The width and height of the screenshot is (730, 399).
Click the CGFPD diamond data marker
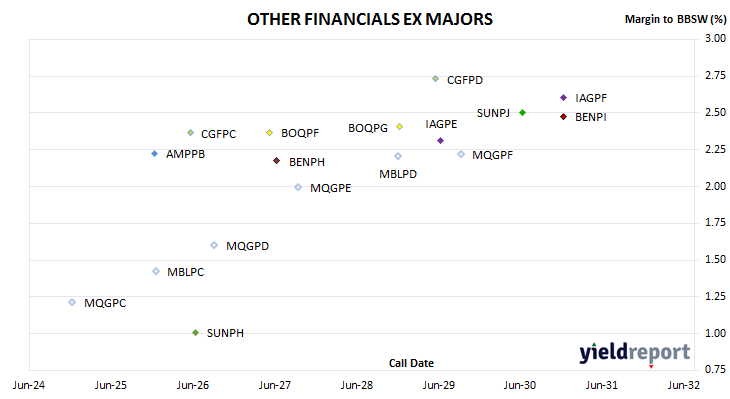(435, 79)
